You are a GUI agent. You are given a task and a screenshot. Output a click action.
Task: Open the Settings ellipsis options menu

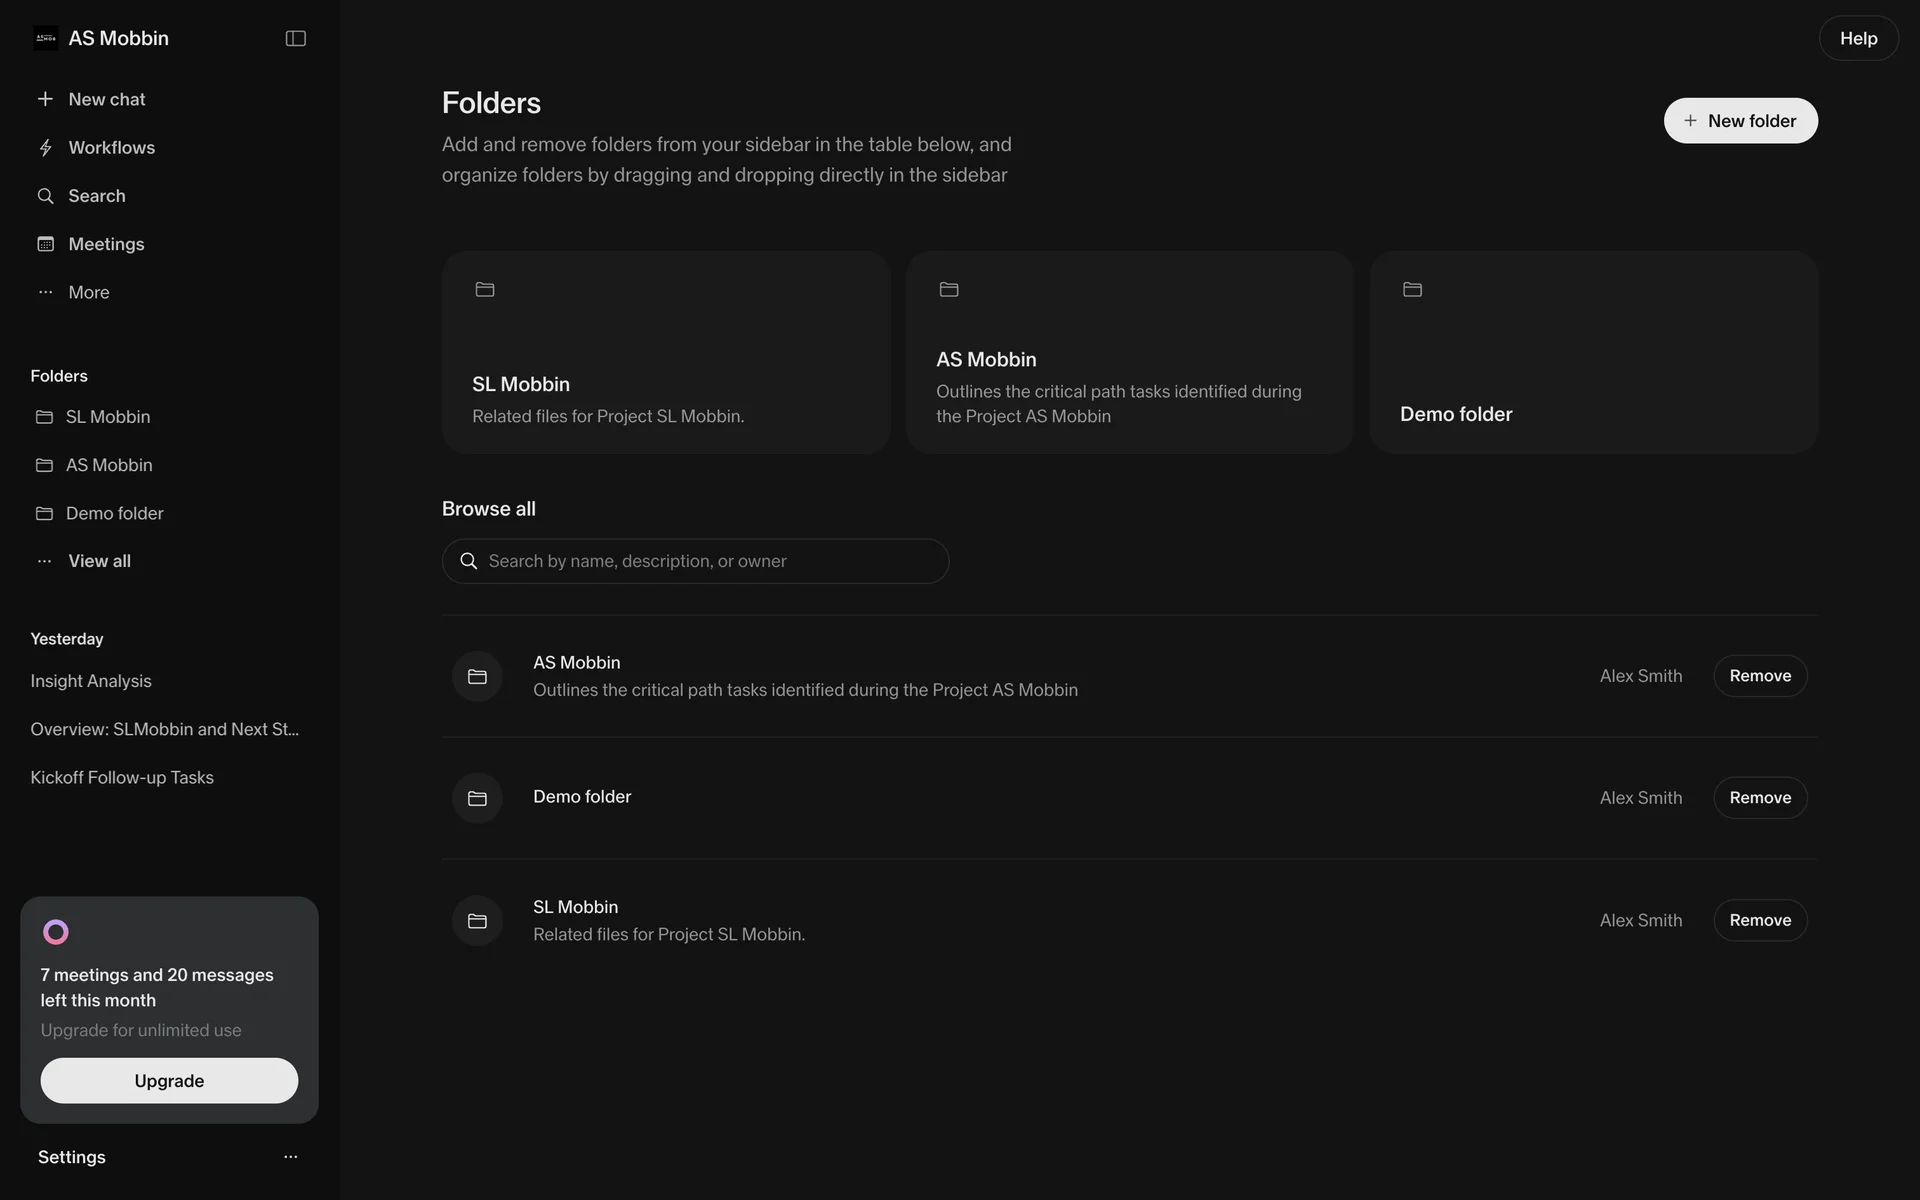coord(291,1157)
